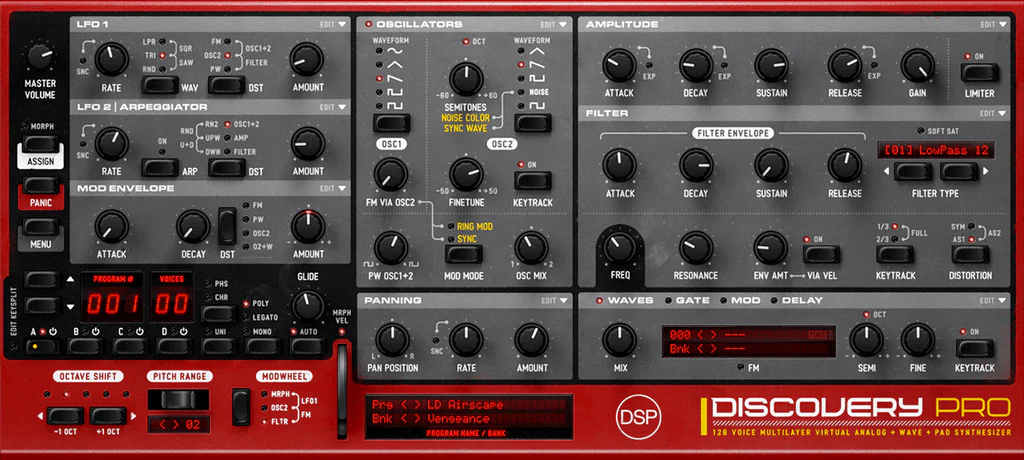Click the UNI unison button
The image size is (1024, 460).
(x=219, y=346)
